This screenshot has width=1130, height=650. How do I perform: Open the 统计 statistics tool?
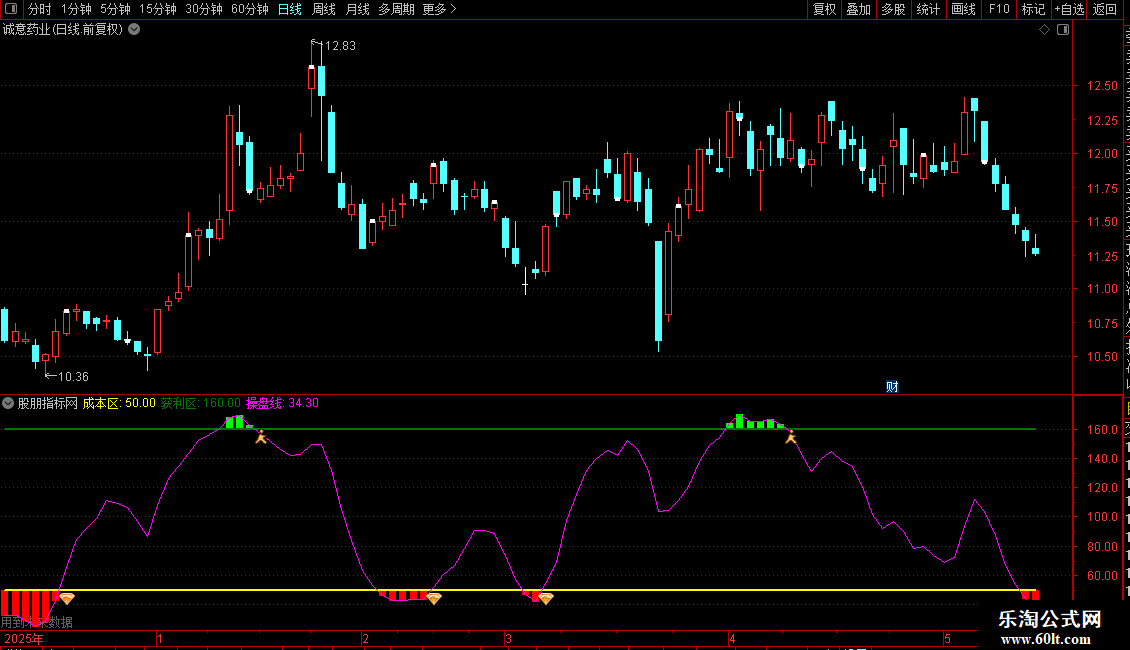click(x=927, y=9)
